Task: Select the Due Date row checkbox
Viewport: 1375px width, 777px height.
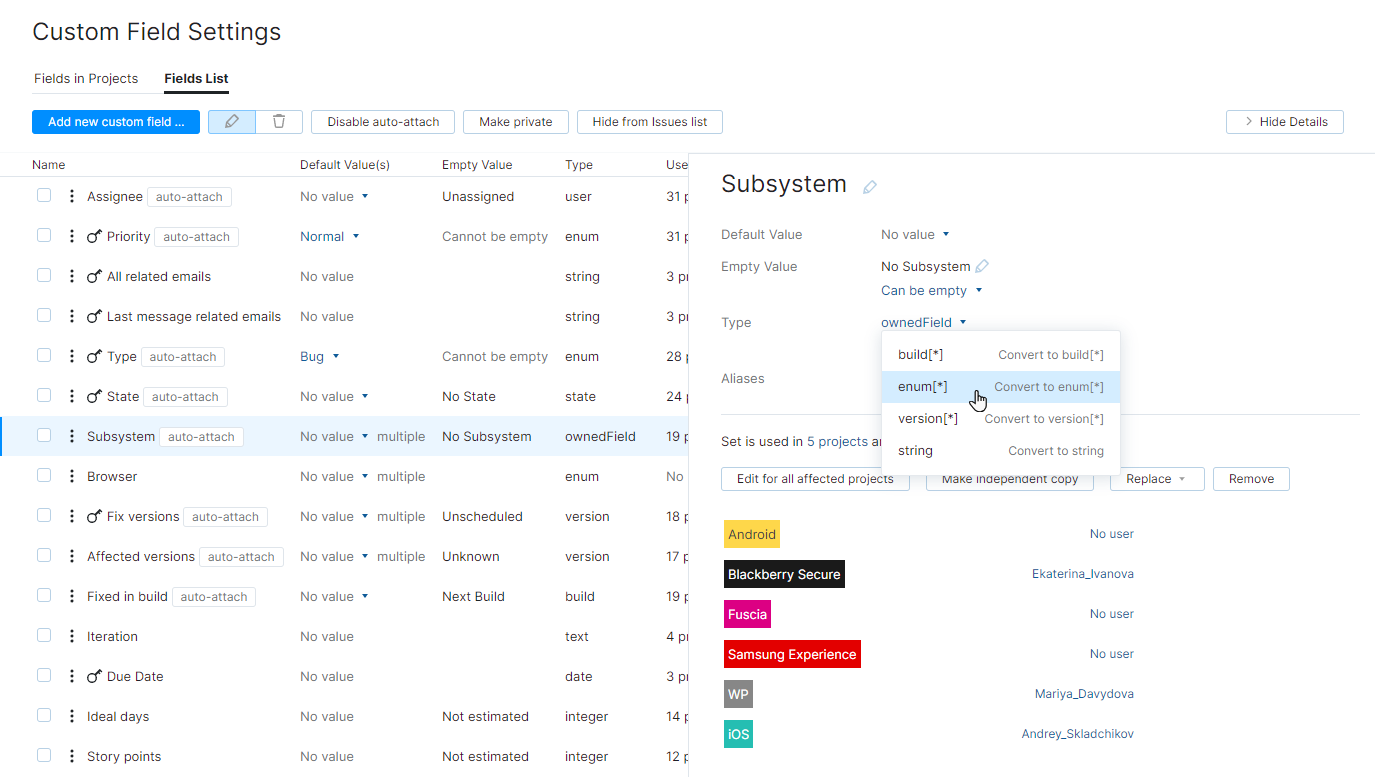Action: point(44,676)
